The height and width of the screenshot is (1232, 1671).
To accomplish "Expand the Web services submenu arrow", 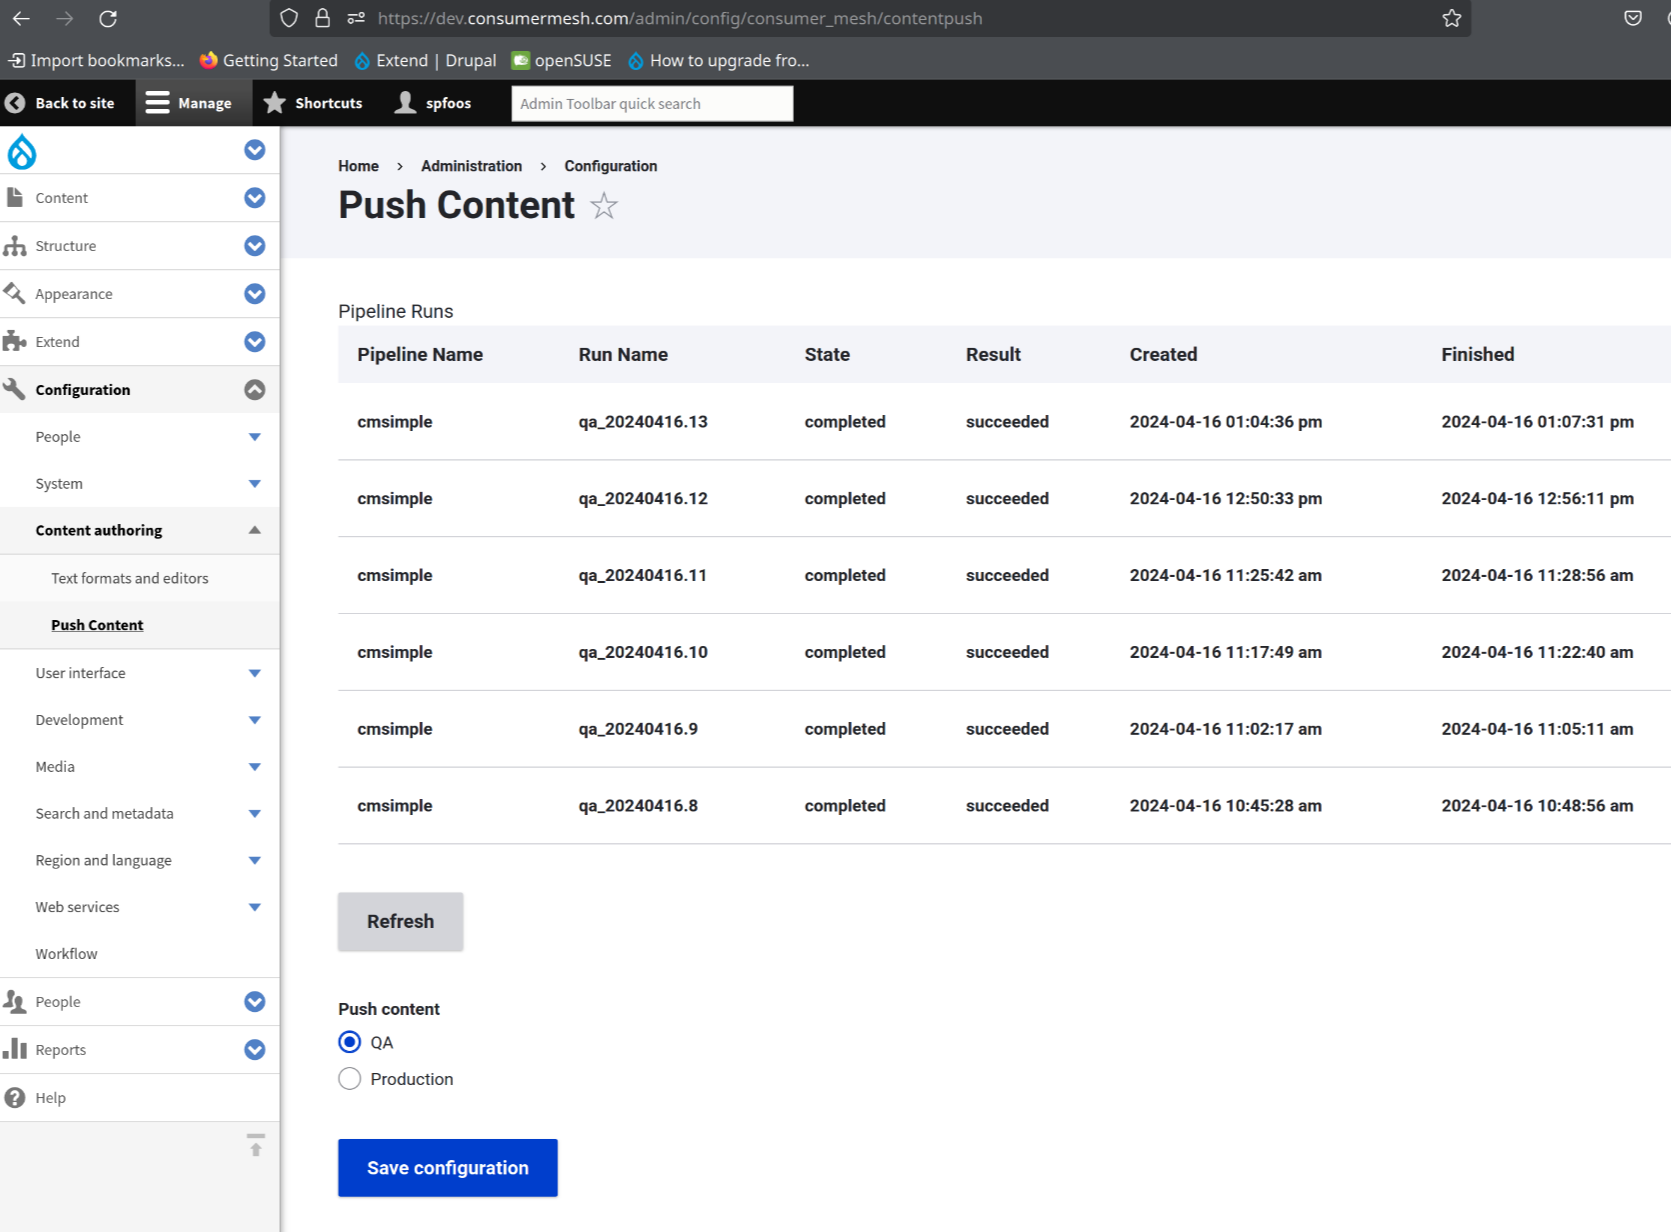I will tap(255, 907).
